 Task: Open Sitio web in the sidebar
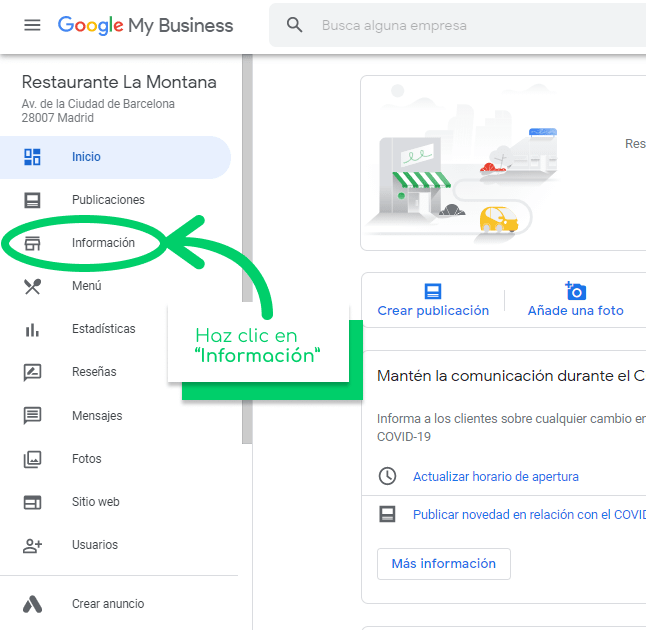pyautogui.click(x=96, y=501)
